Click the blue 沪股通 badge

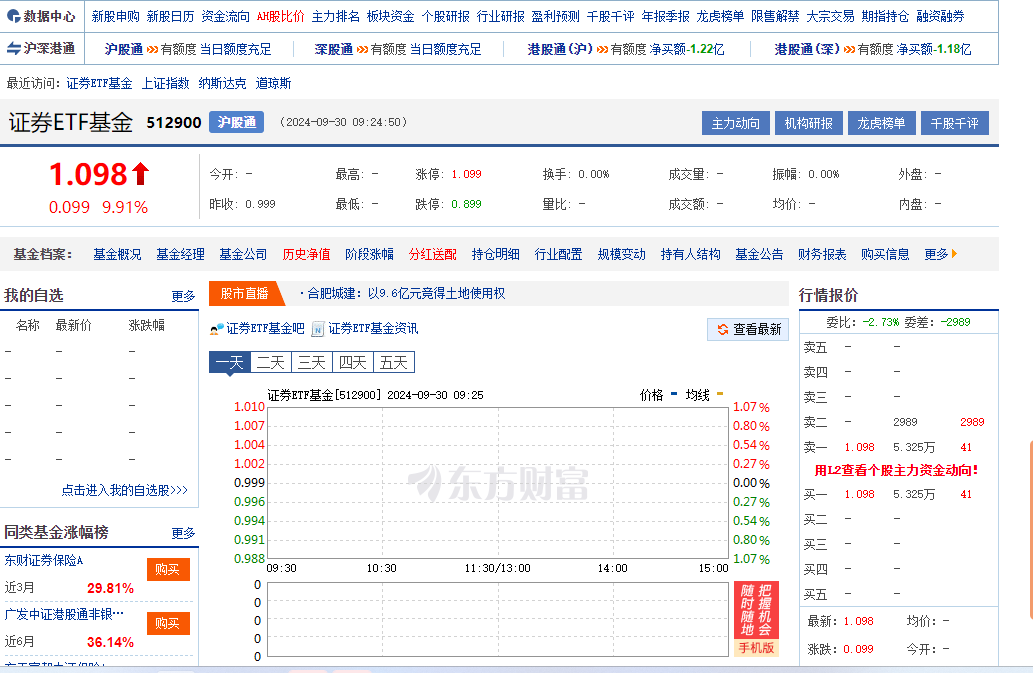[x=237, y=122]
